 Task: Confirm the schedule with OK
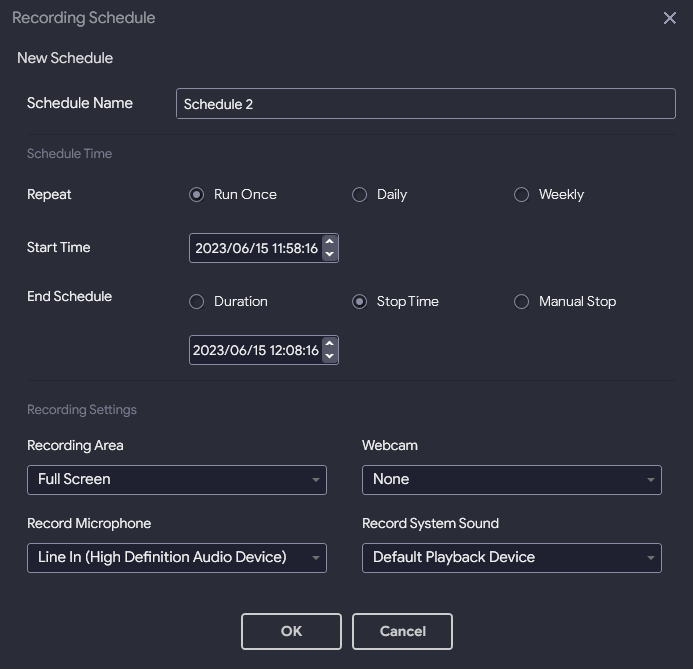[x=291, y=631]
